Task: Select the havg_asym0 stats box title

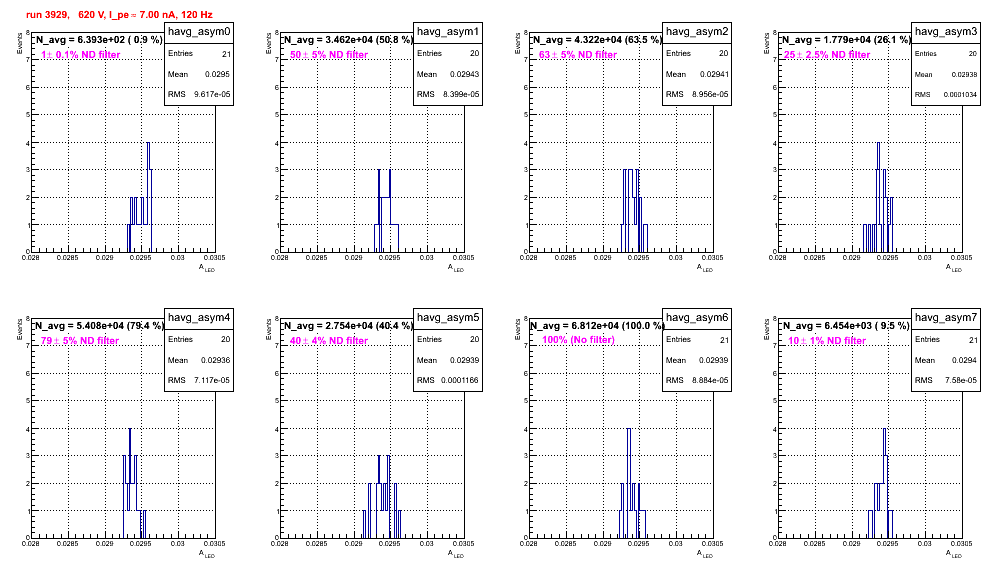Action: (199, 32)
